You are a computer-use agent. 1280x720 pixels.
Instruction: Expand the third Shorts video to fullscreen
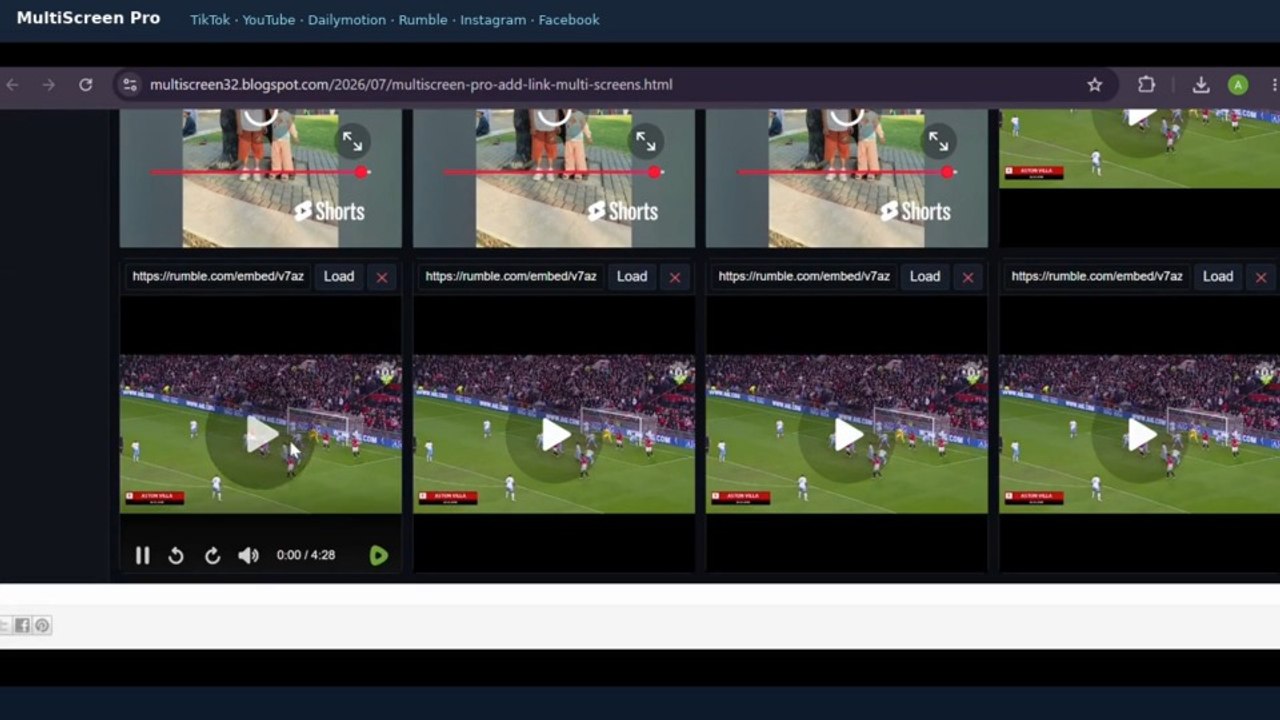pos(938,141)
